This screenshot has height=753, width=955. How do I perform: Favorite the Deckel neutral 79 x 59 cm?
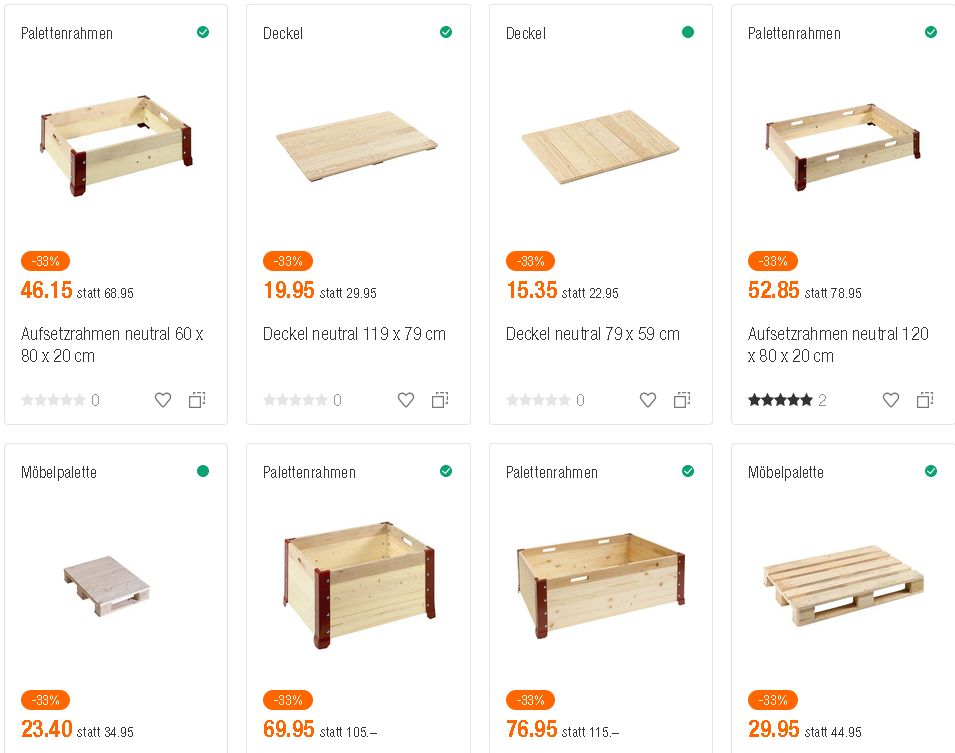tap(648, 400)
